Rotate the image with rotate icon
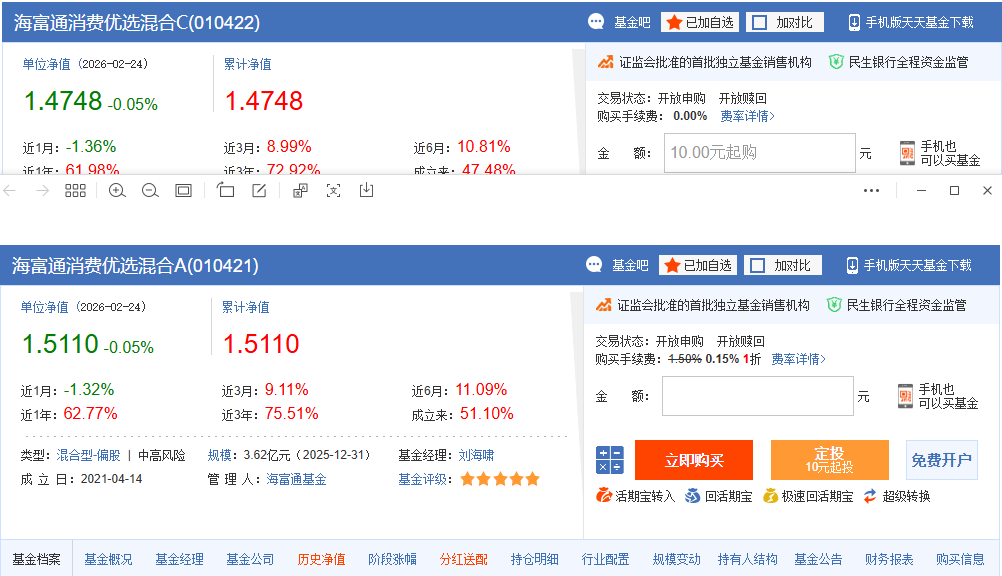The width and height of the screenshot is (1002, 576). (226, 190)
